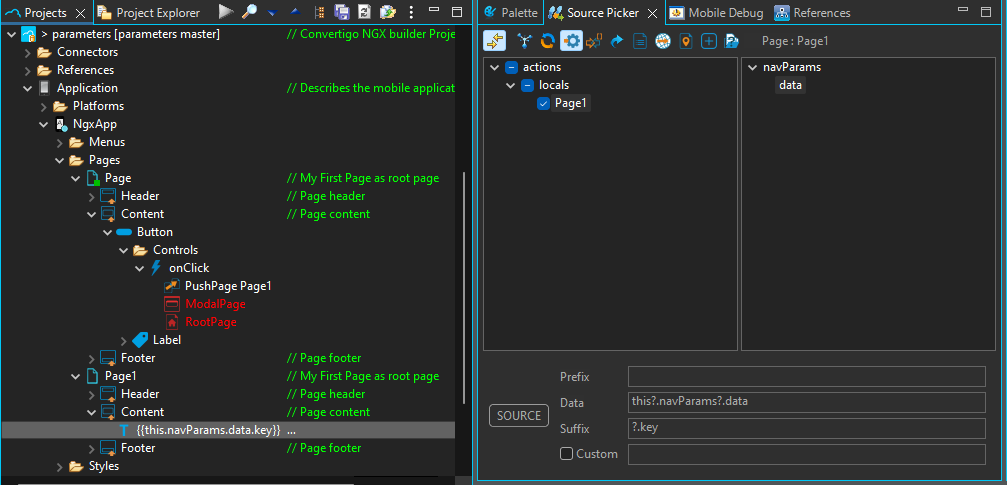This screenshot has height=485, width=1007.
Task: Click the Data field with this?.navParams?.data
Action: 807,402
